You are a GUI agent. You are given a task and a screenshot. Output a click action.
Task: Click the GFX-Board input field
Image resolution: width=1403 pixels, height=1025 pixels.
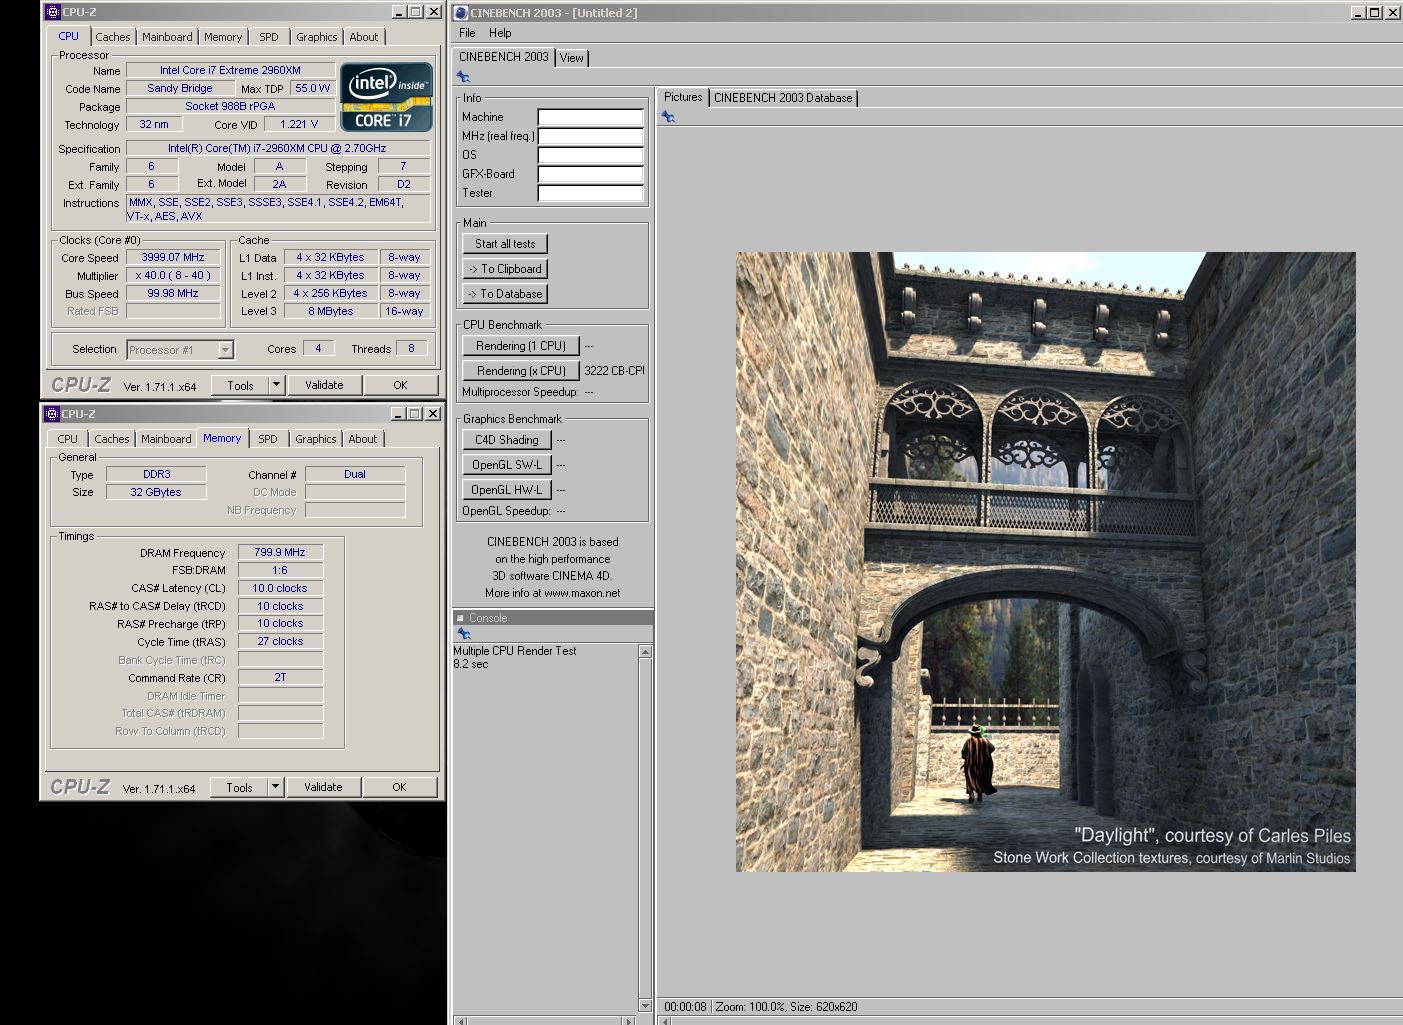tap(590, 174)
